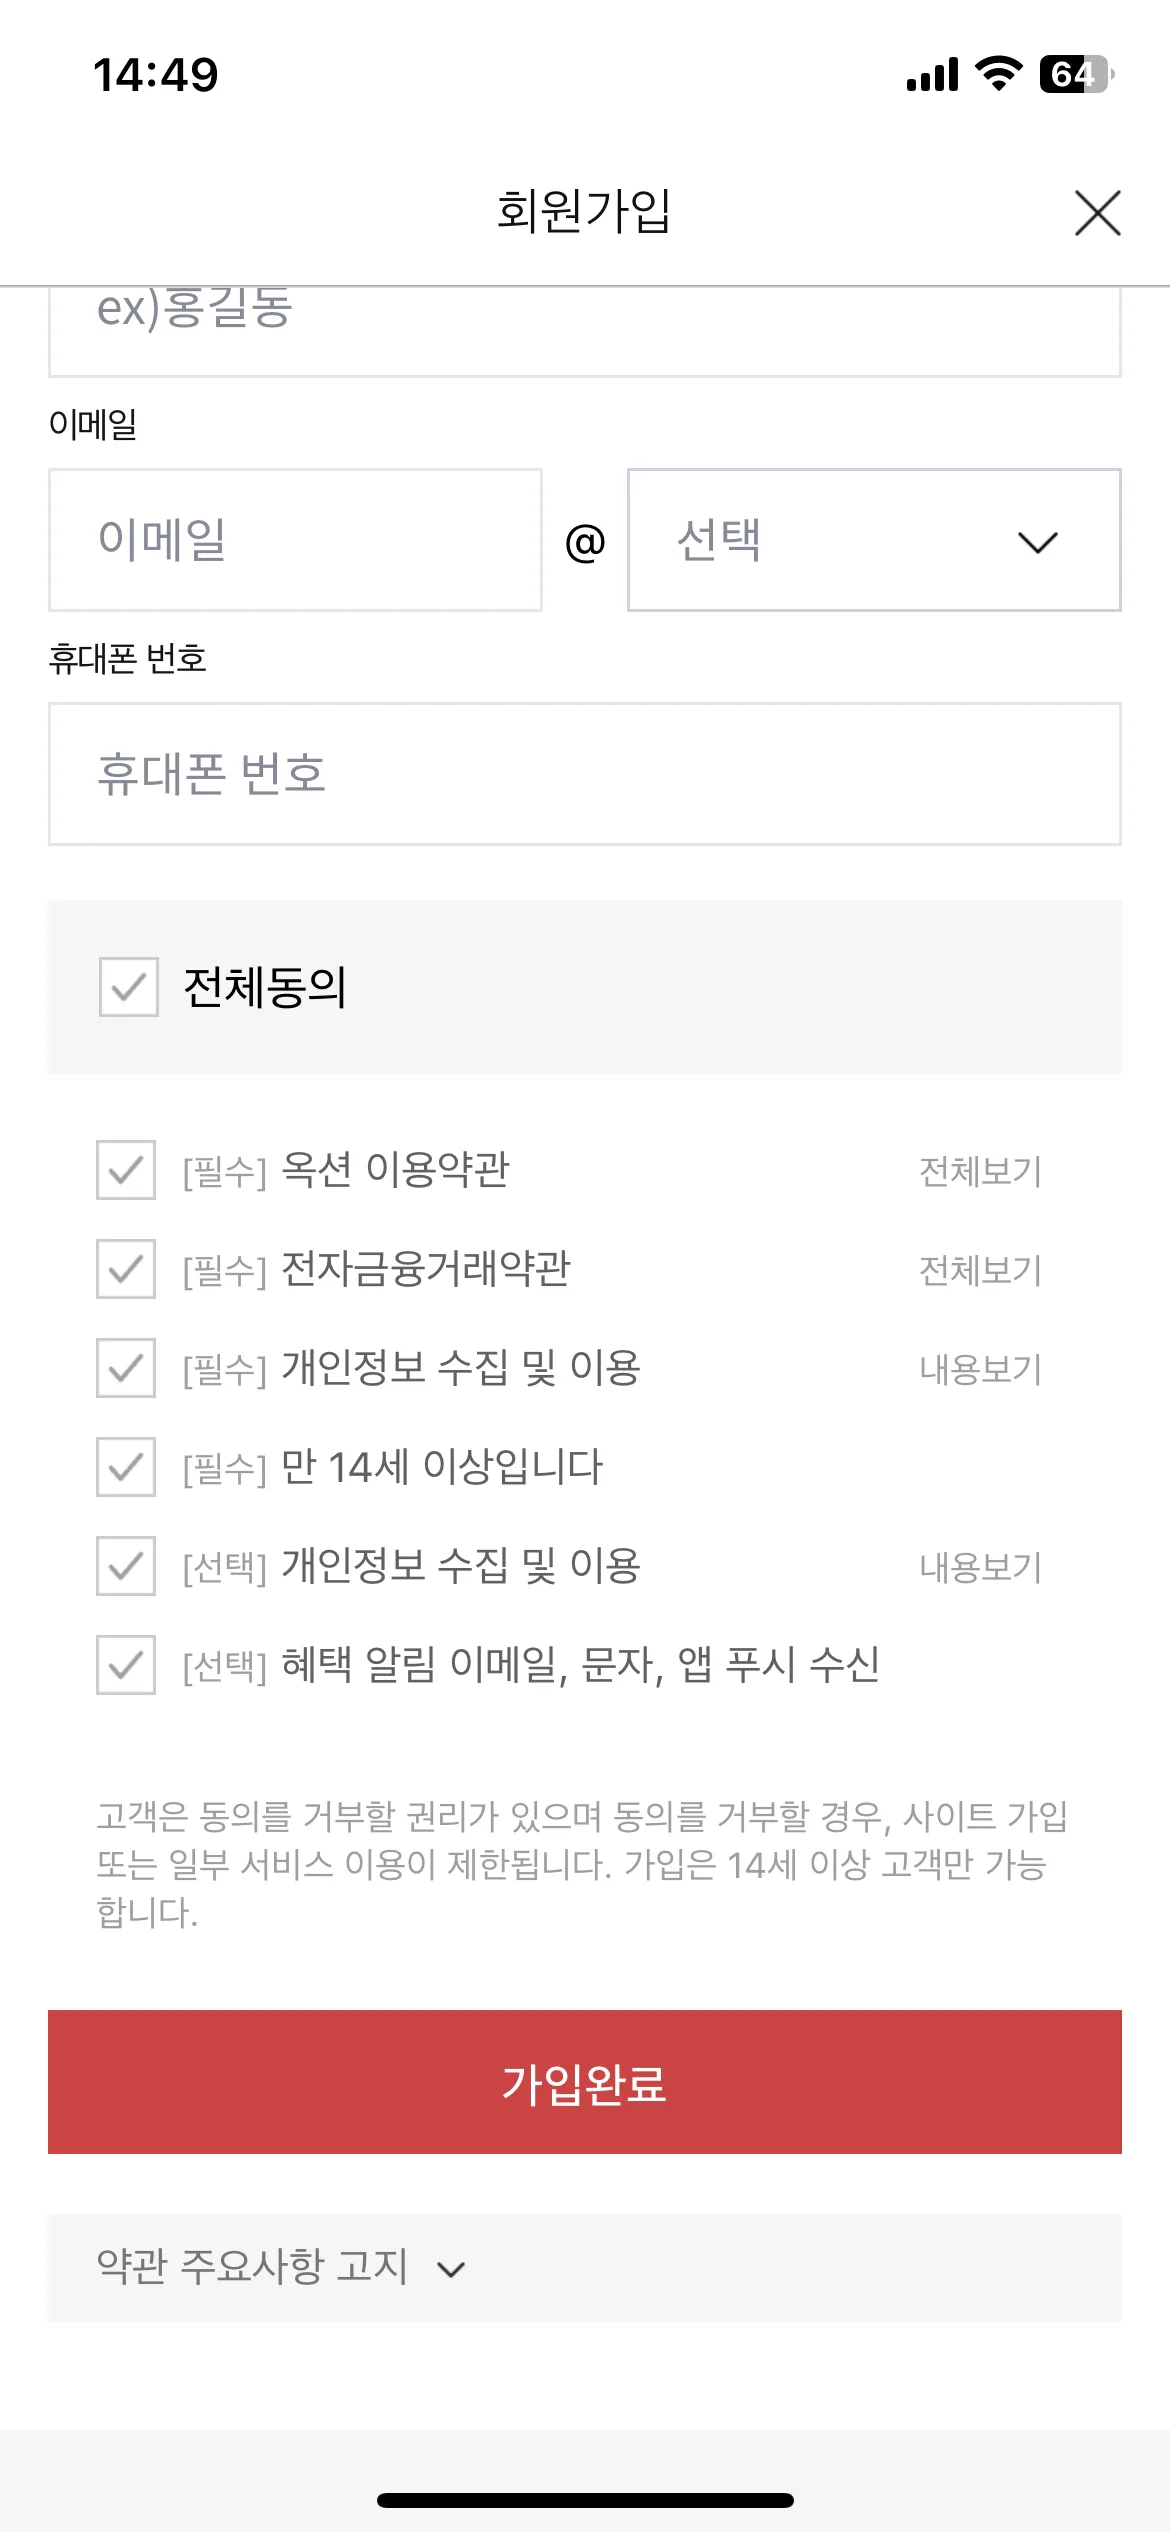Click the 이메일 input field

tap(295, 540)
